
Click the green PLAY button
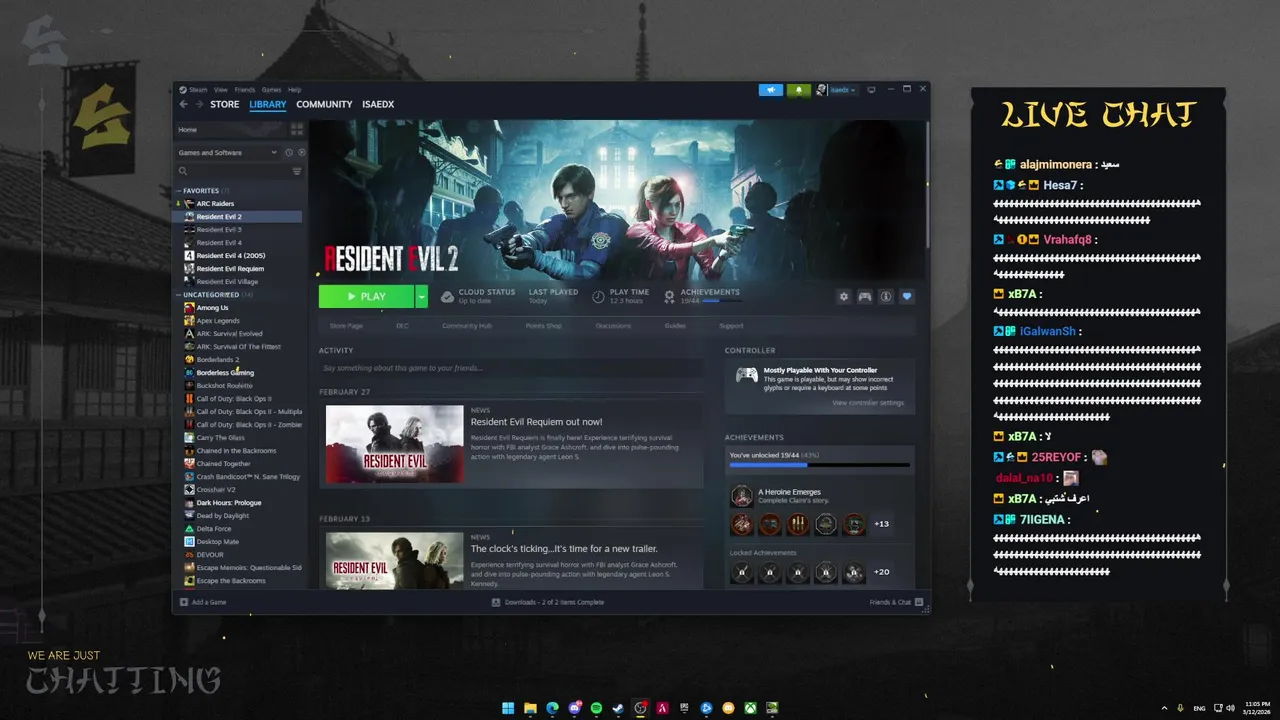coord(366,296)
